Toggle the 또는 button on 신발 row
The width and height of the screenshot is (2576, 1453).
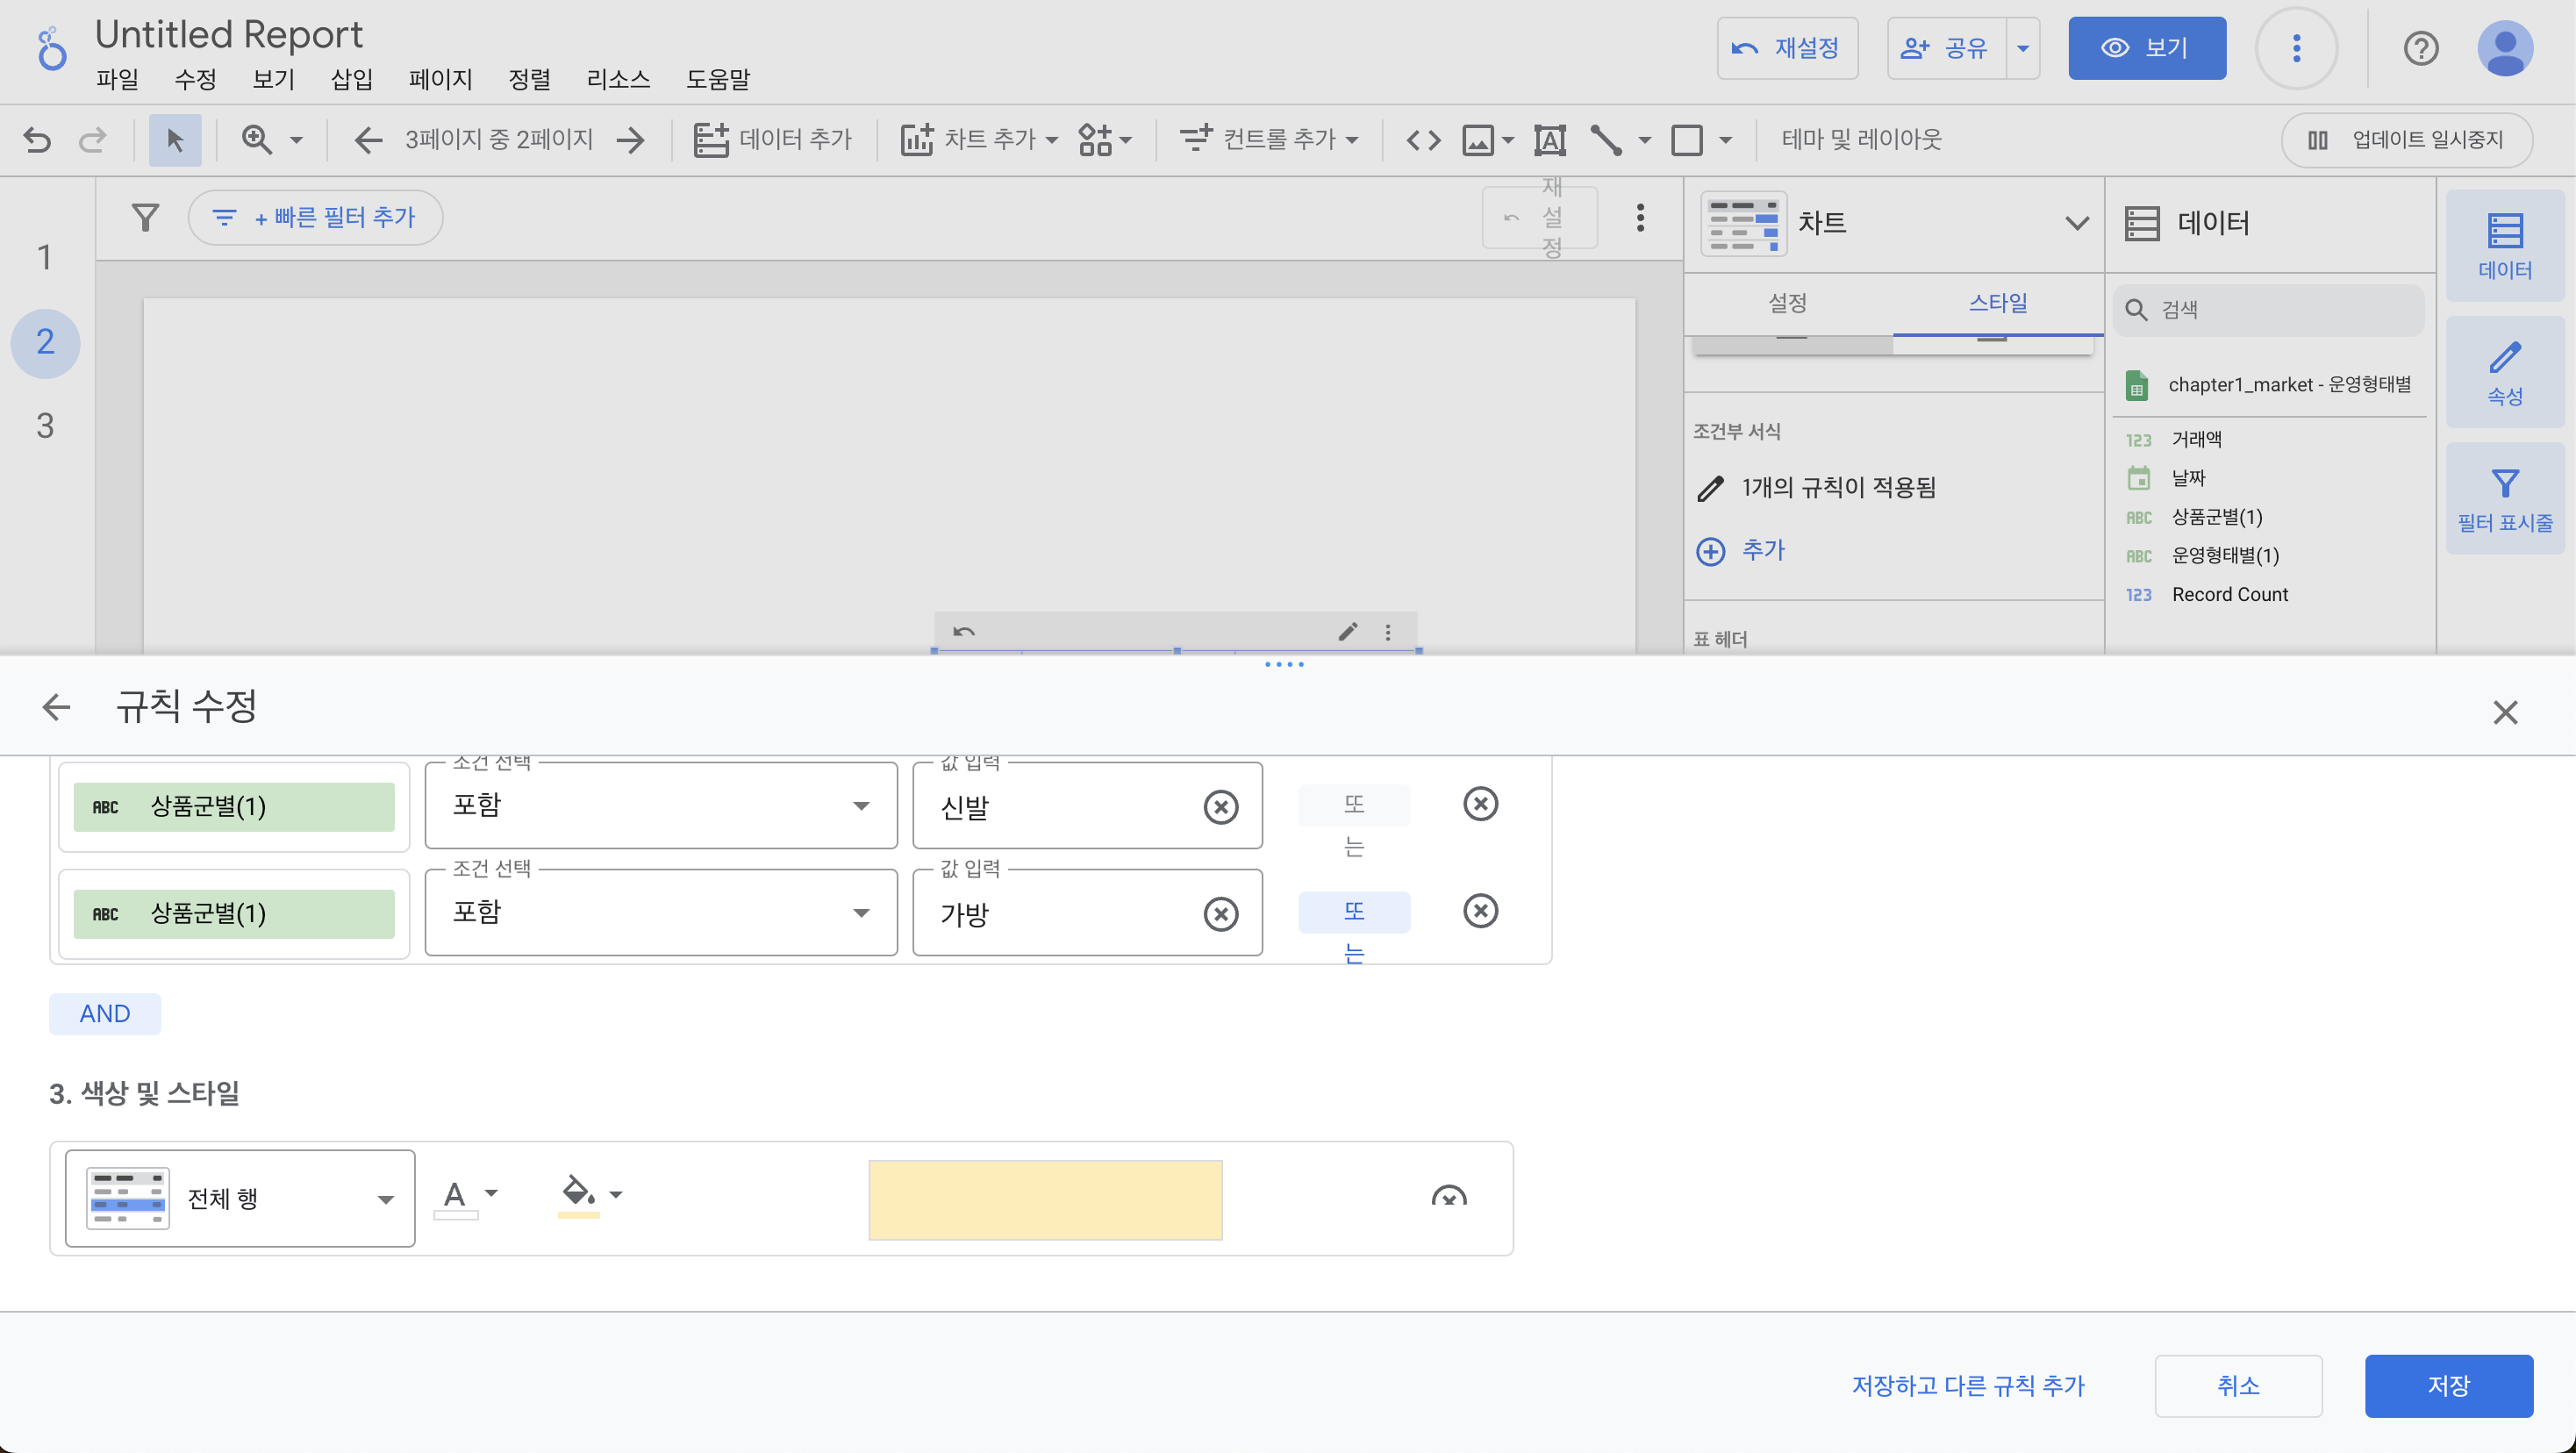[x=1353, y=805]
